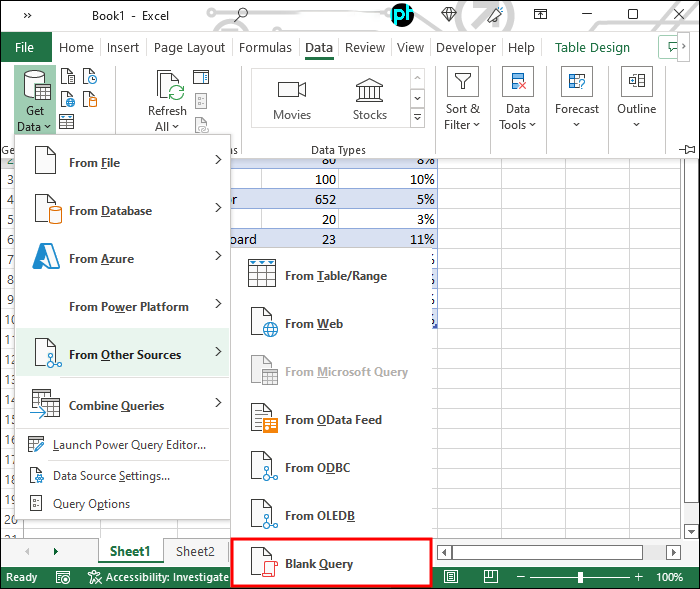Switch to the Sheet2 worksheet tab

tap(195, 551)
